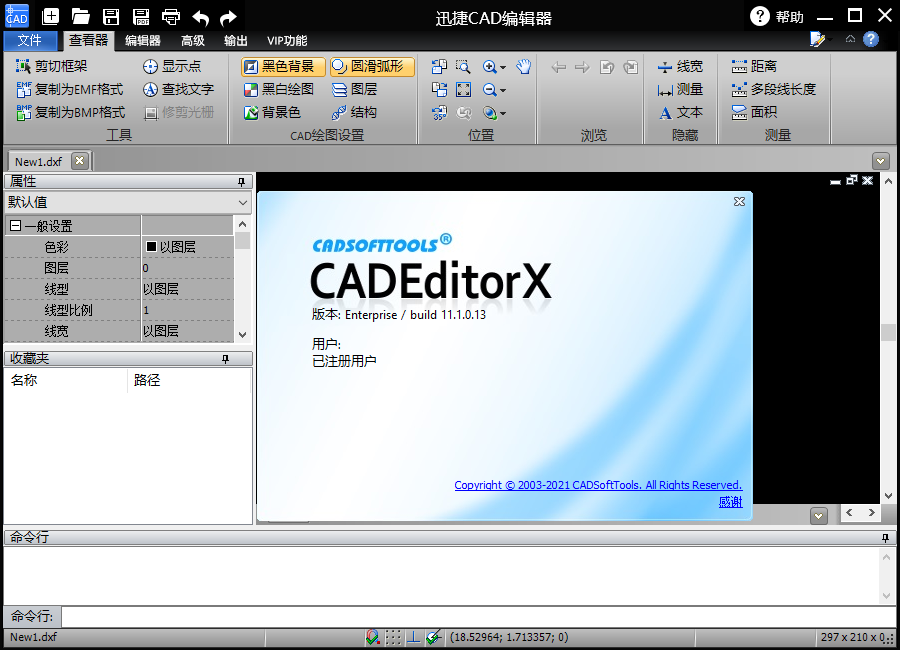Select the 距离 distance measuring tool
900x650 pixels.
point(754,66)
